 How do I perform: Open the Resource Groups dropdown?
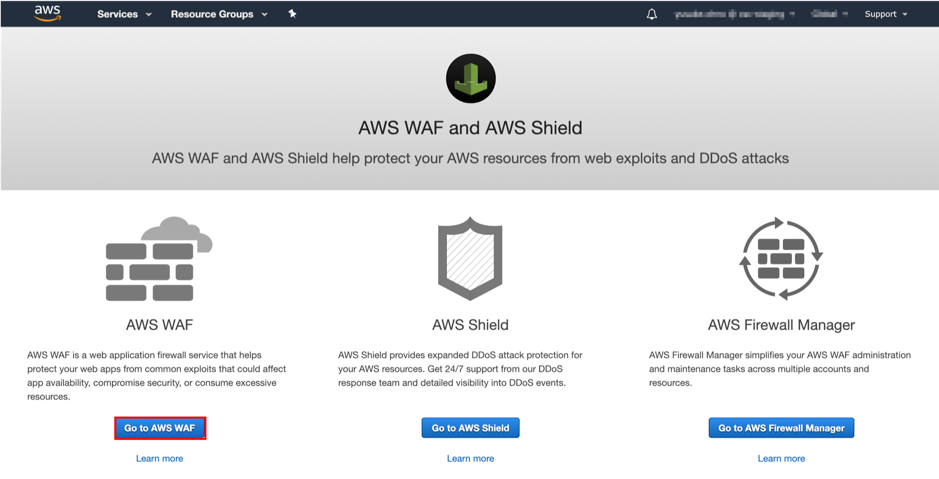[x=219, y=14]
